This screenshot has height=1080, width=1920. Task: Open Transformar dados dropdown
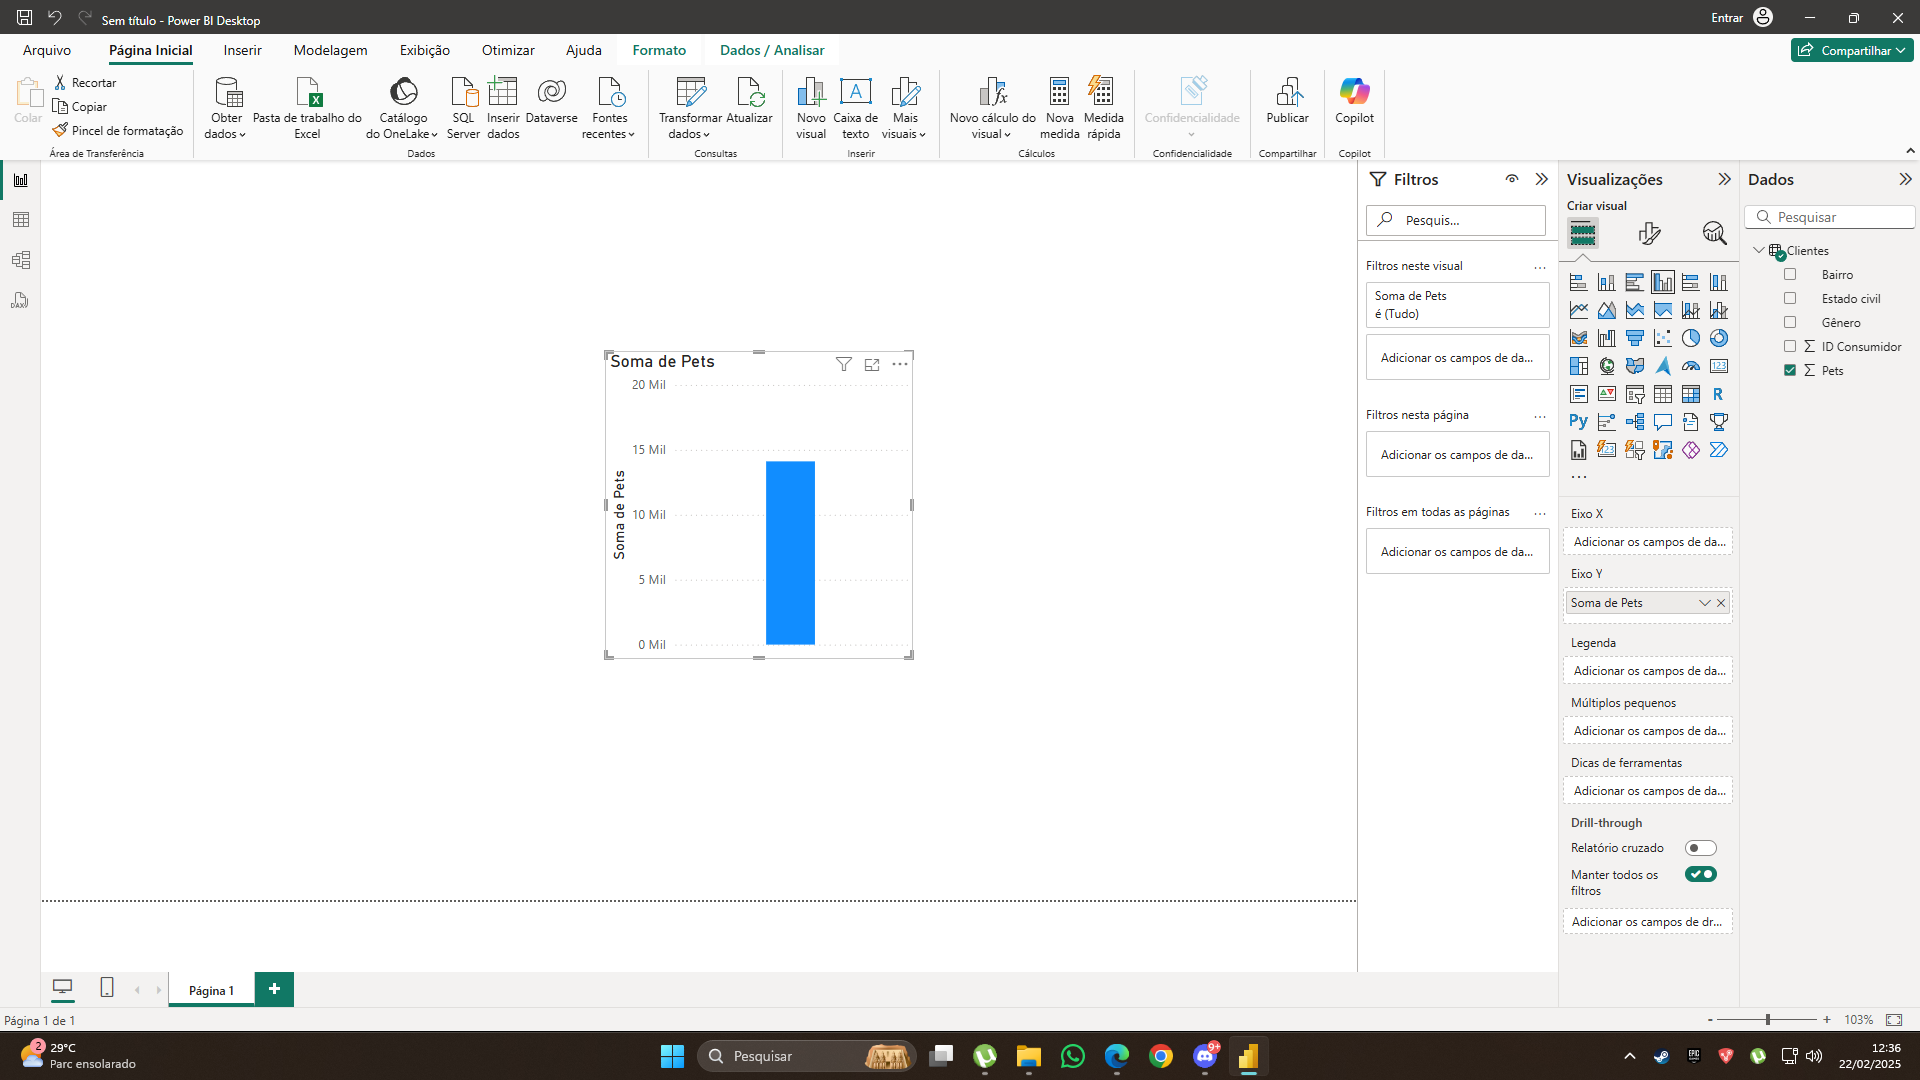(x=690, y=107)
